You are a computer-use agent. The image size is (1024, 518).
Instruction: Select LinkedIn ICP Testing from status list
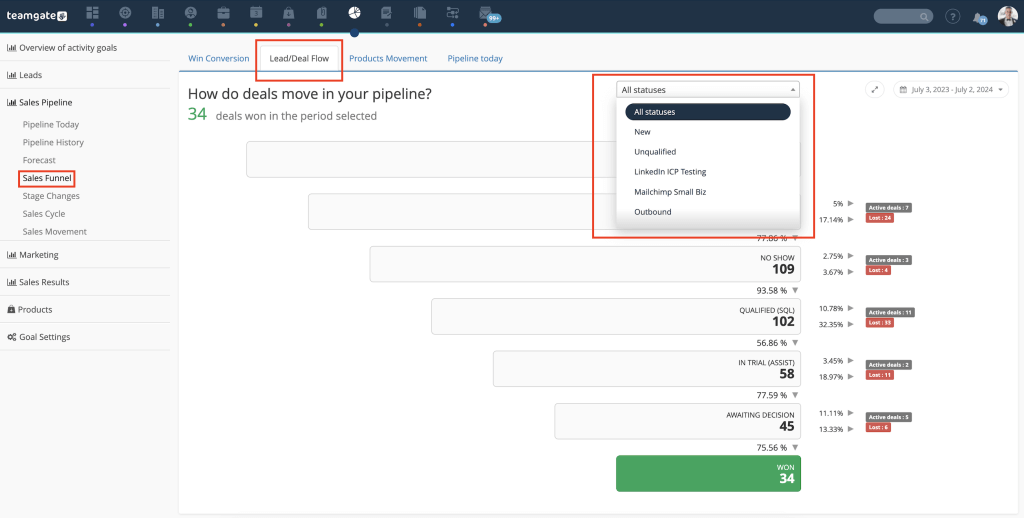[670, 172]
